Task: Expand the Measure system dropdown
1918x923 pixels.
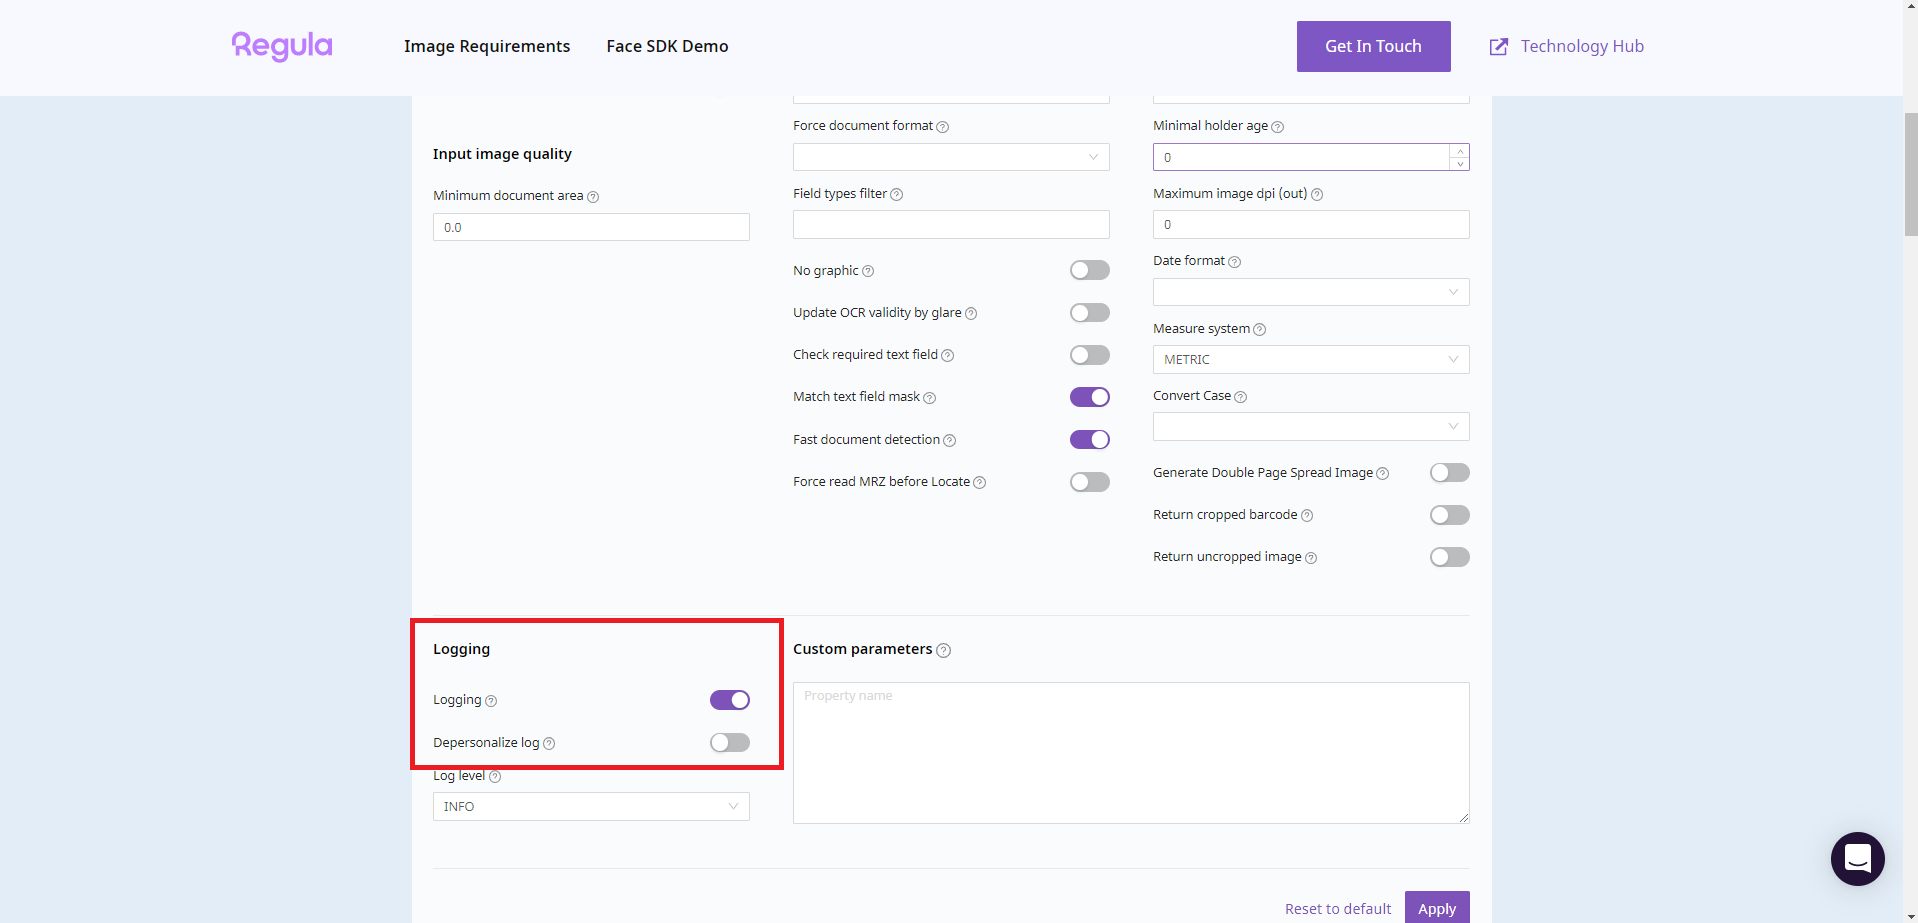Action: click(1310, 360)
